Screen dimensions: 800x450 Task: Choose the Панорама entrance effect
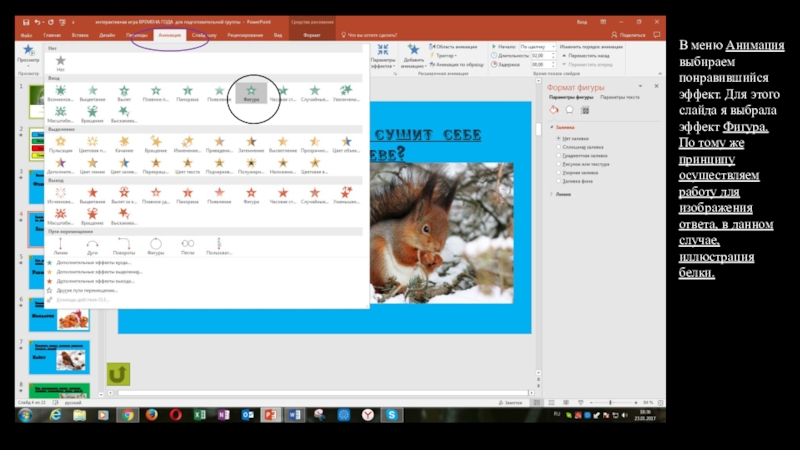pos(187,90)
